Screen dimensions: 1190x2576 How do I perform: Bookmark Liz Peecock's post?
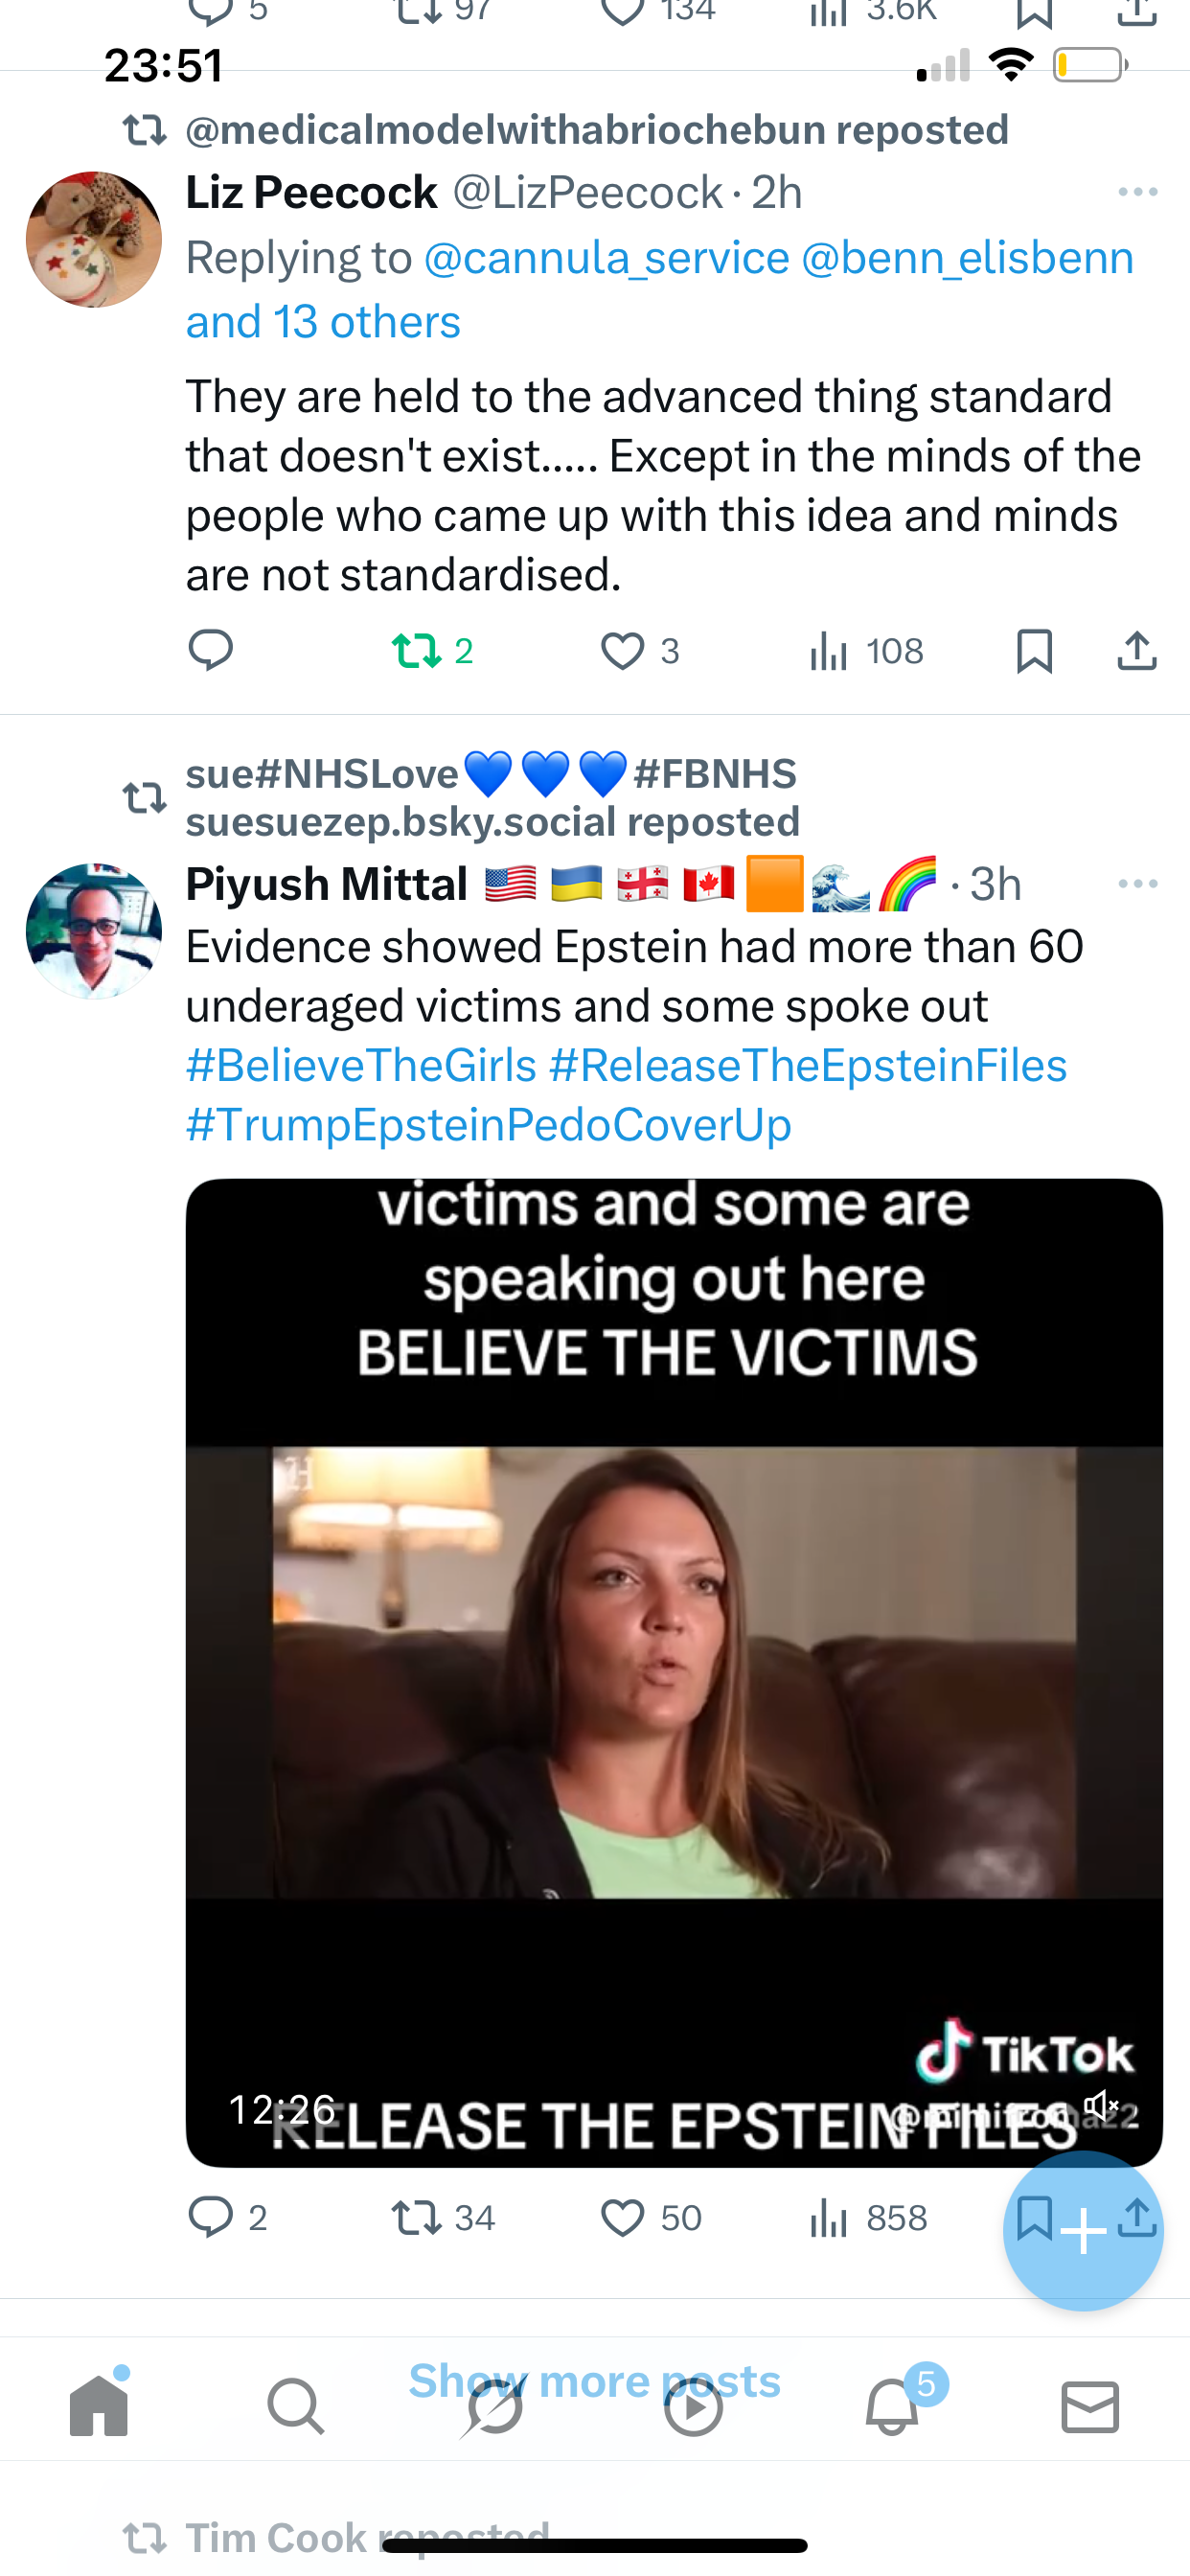click(x=1034, y=651)
